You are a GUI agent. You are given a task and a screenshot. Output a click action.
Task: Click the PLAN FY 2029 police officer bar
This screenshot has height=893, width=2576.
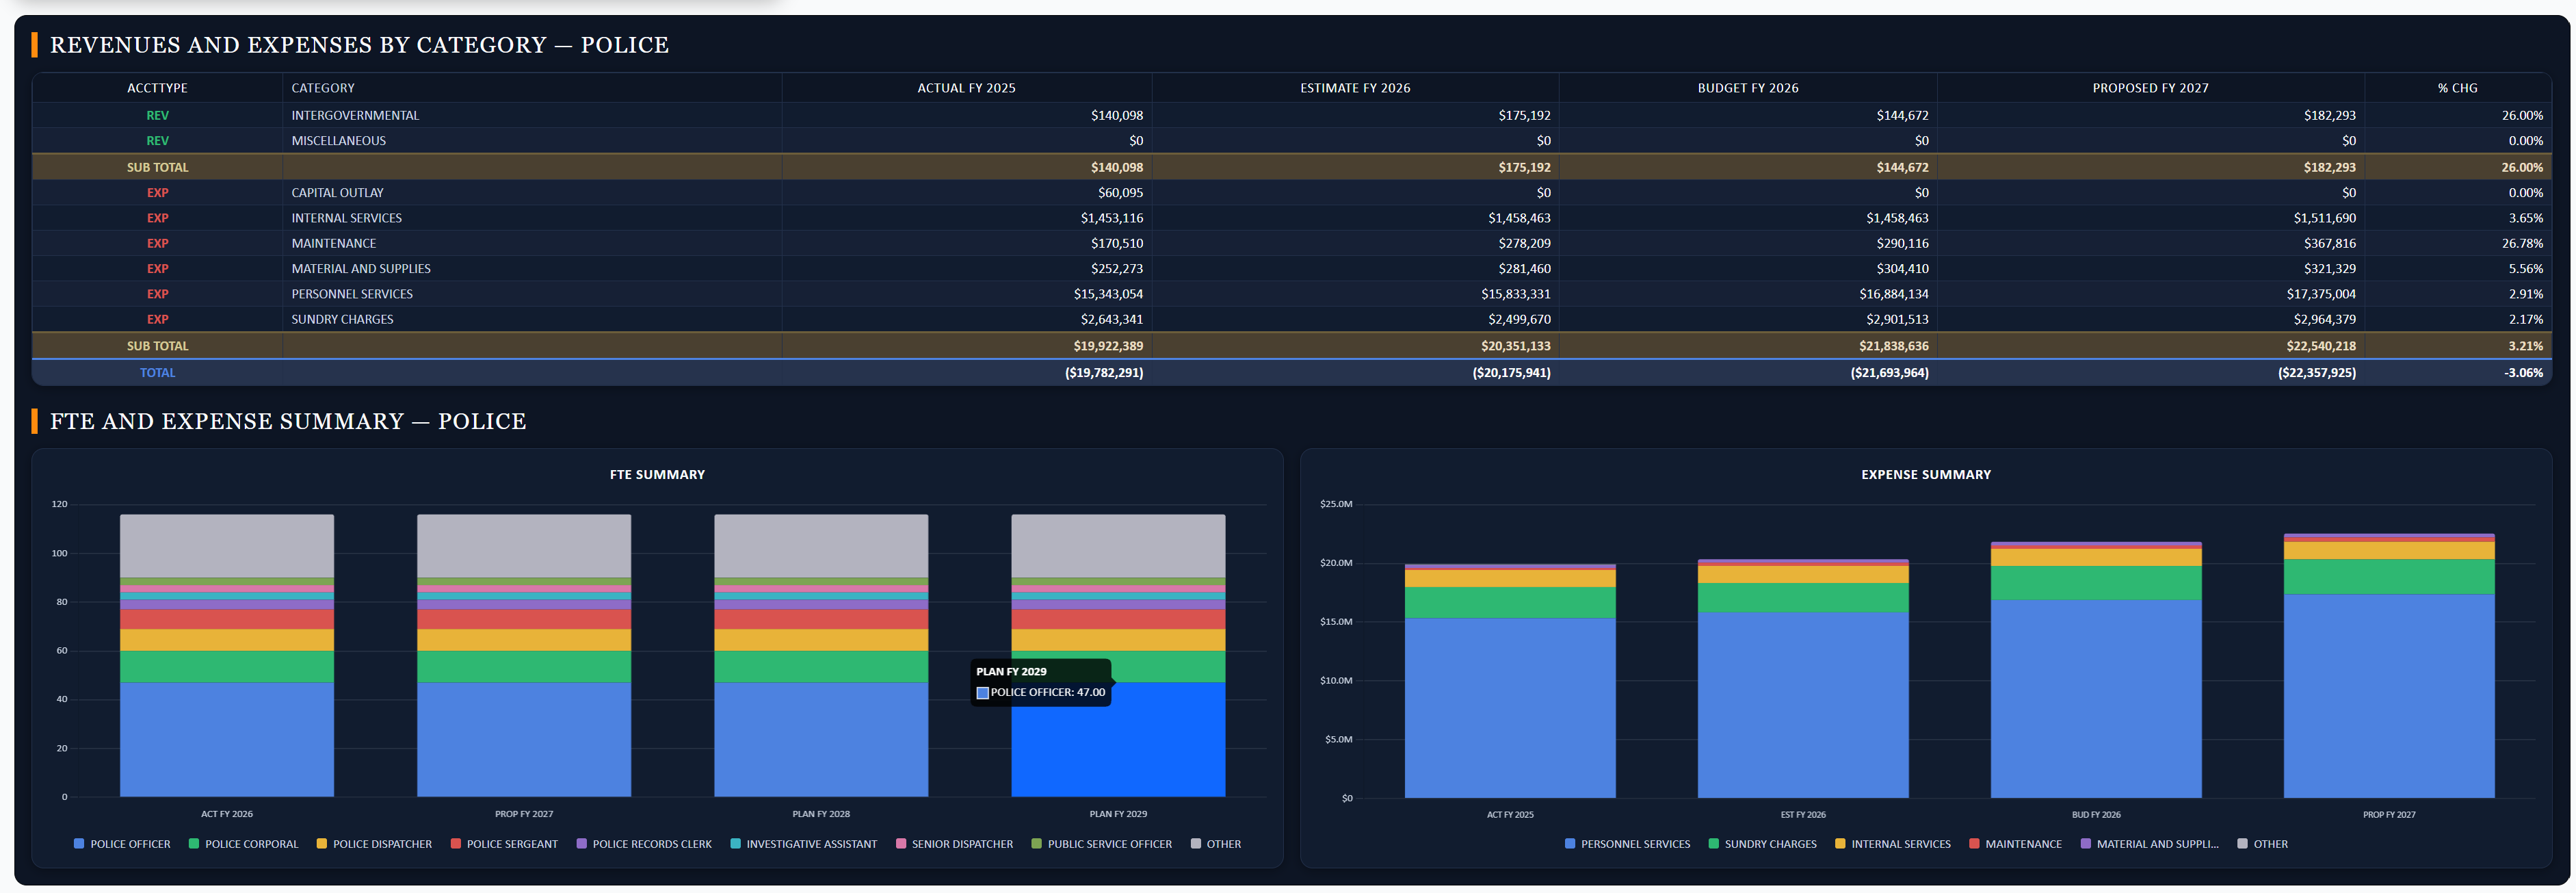point(1118,740)
